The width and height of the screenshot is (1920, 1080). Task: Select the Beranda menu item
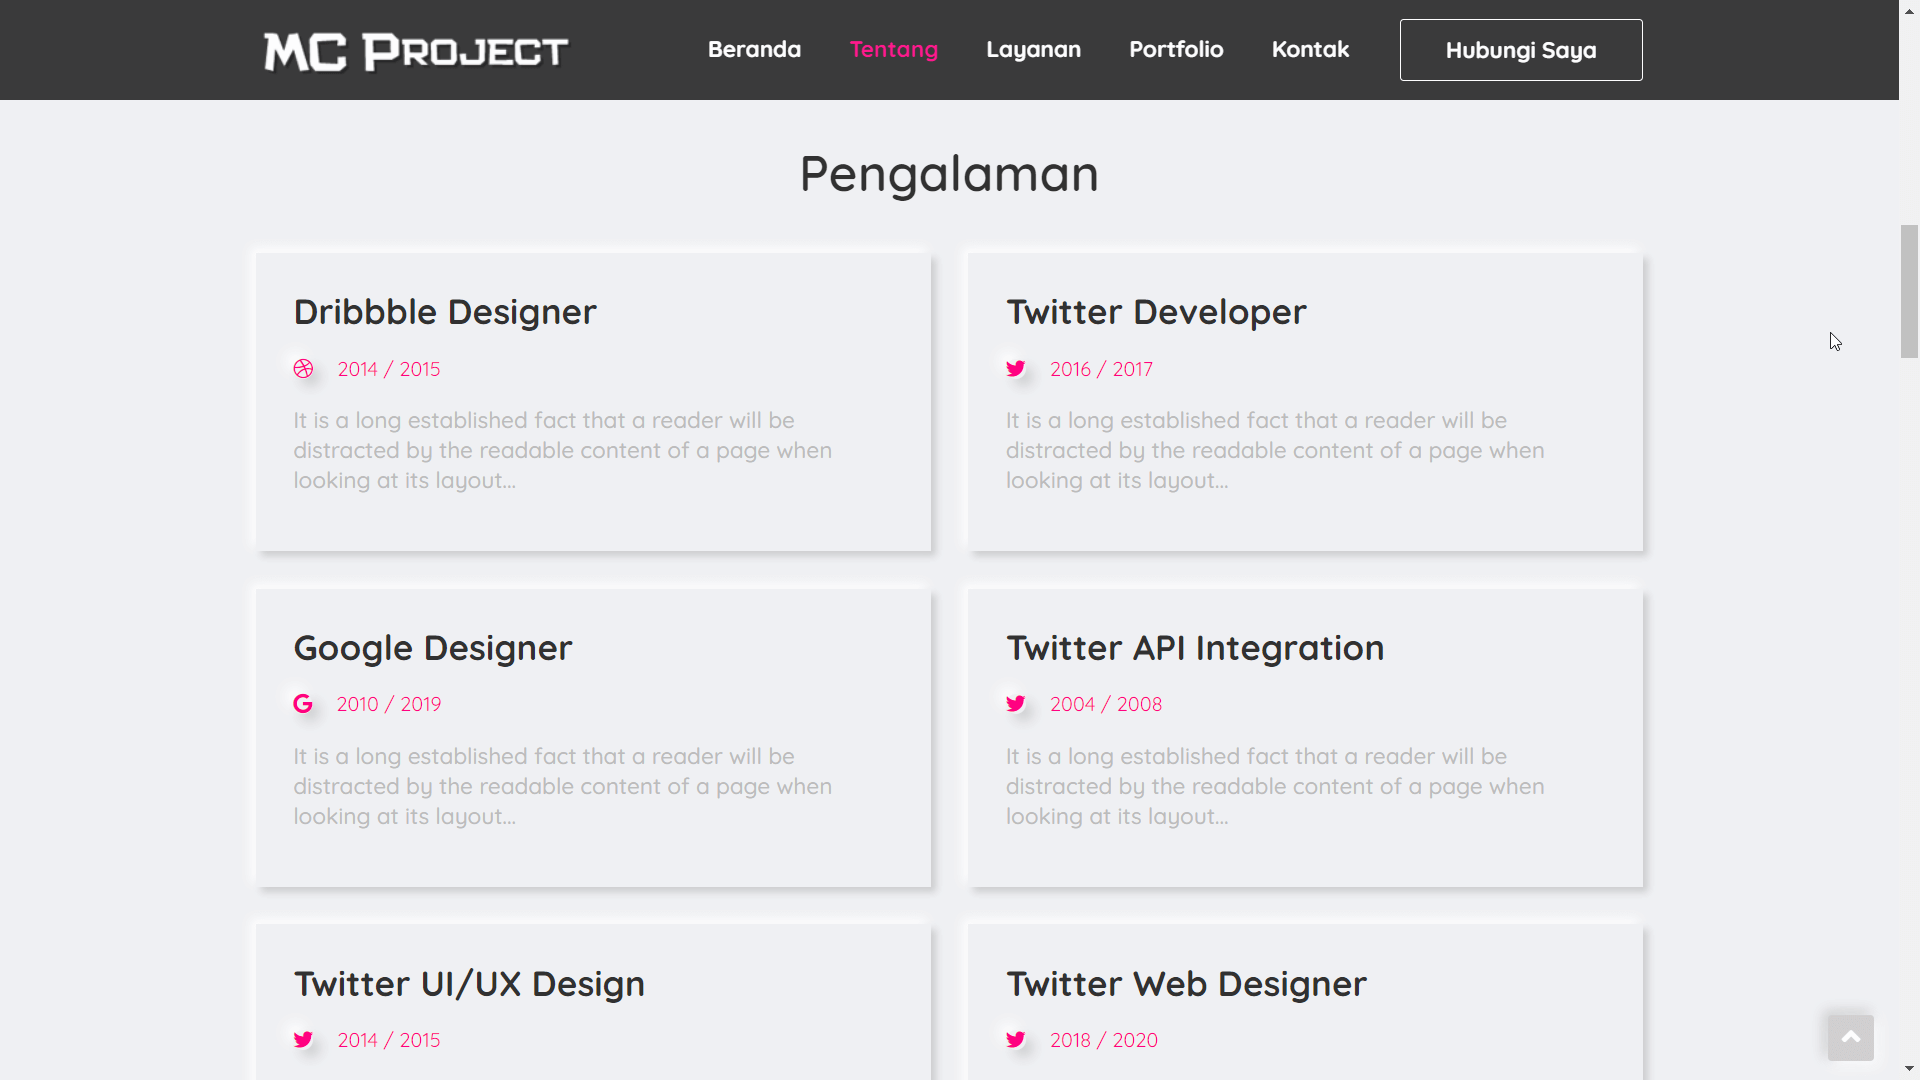(754, 49)
